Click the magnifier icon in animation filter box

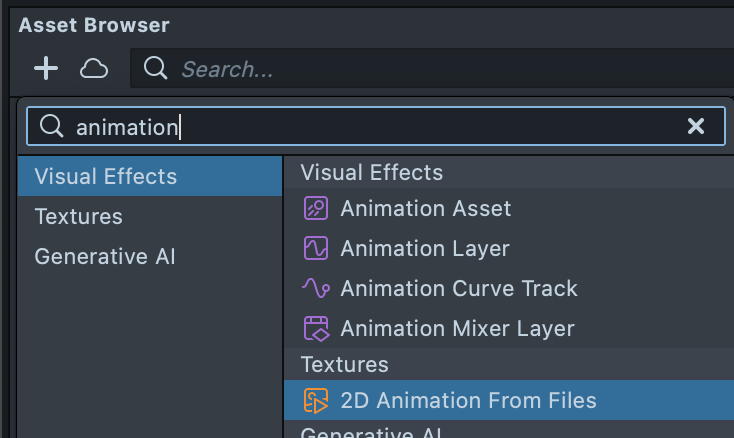click(x=51, y=126)
